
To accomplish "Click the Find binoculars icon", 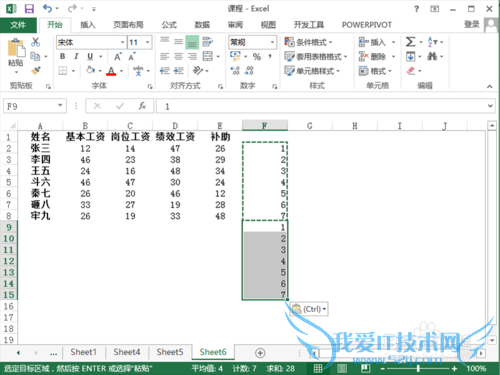I will coord(432,56).
